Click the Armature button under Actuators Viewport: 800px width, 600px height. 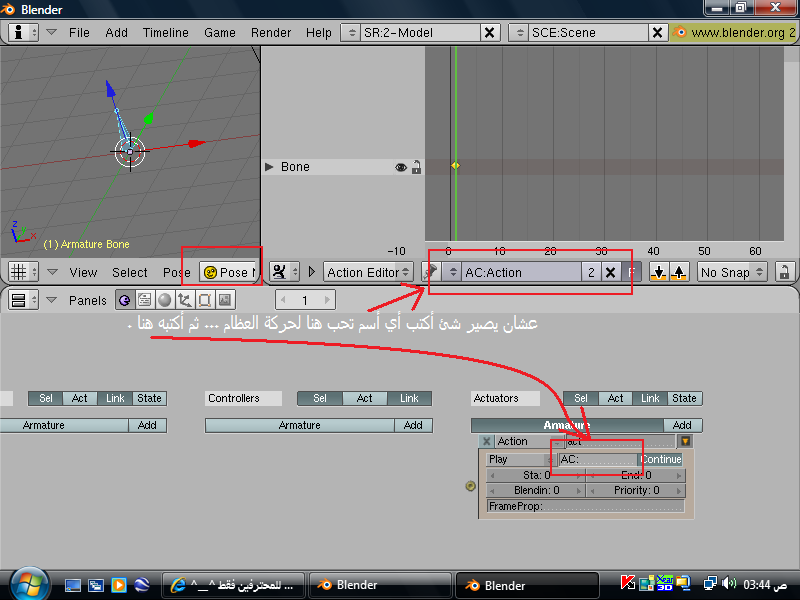567,425
